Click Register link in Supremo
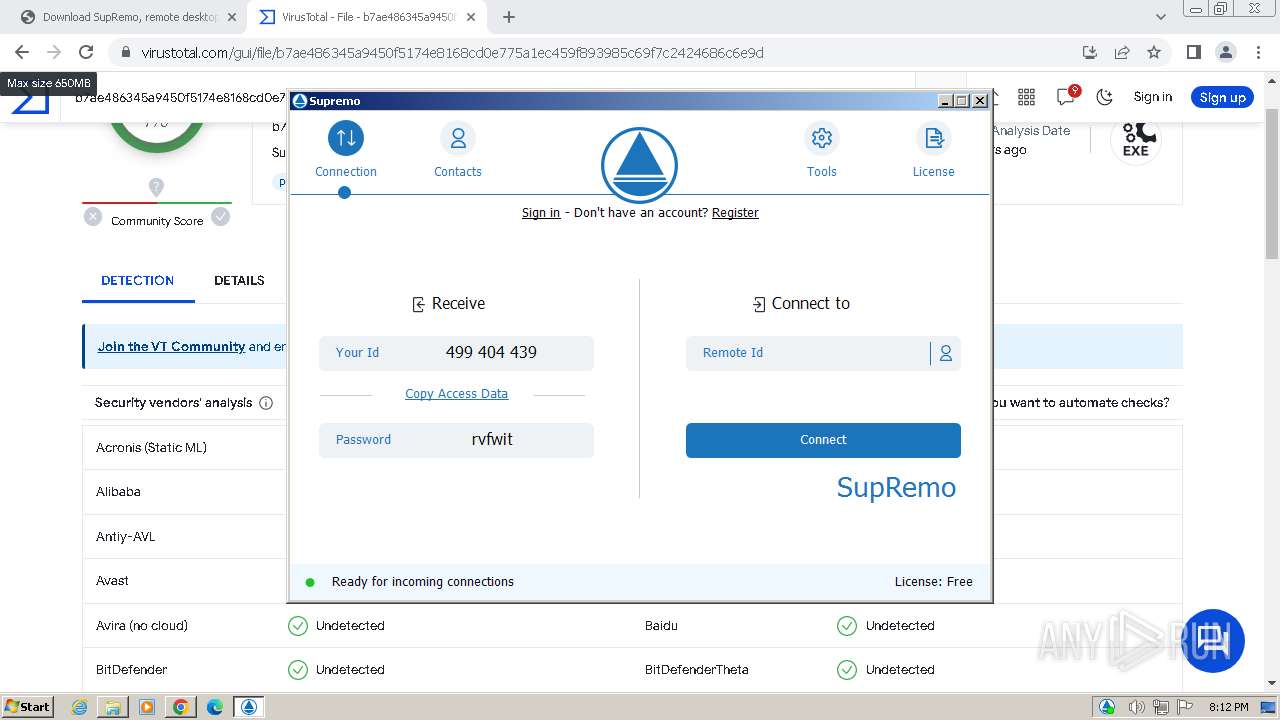Screen dimensions: 1280x720 (x=735, y=213)
